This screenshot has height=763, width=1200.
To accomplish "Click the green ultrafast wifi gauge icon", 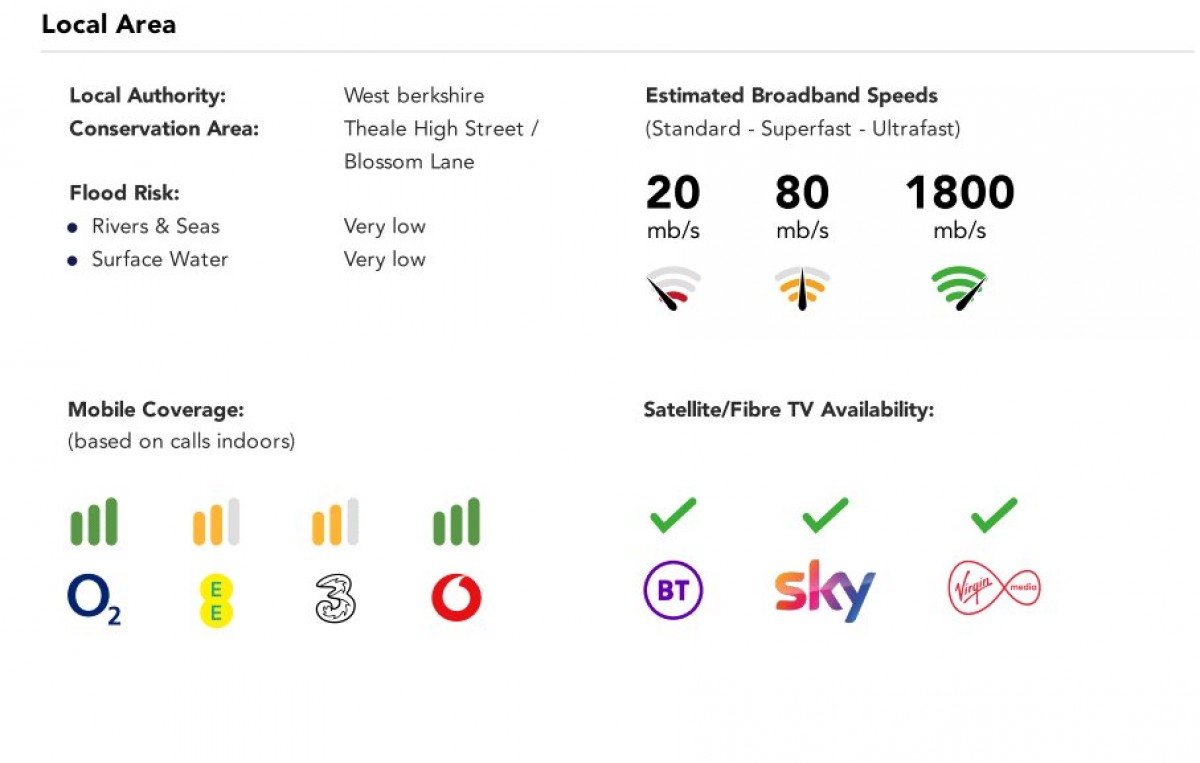I will coord(958,288).
